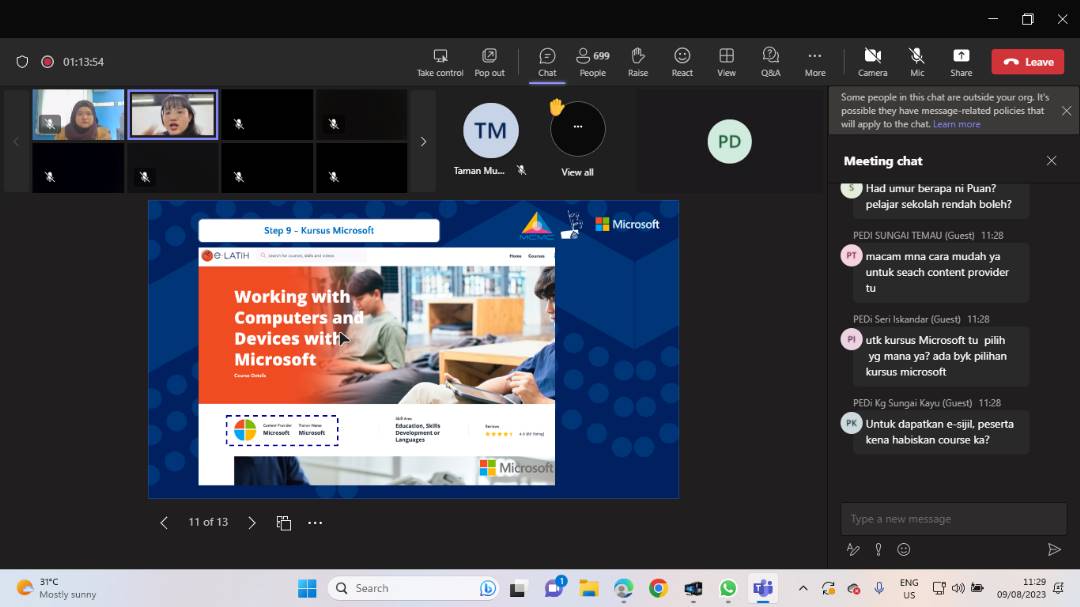This screenshot has height=607, width=1080.
Task: Click sender name PEDi Kg Sungai Kayu (Guest)
Action: (x=913, y=403)
